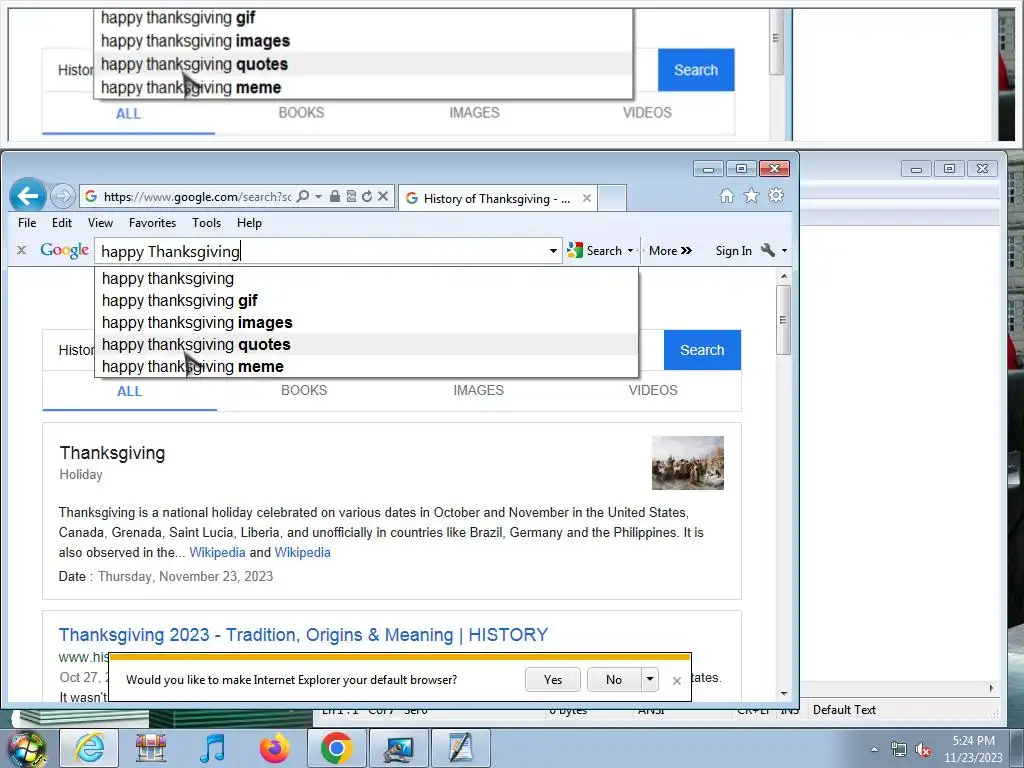Open Google Toolbar options wrench icon
This screenshot has height=768, width=1024.
(x=768, y=250)
